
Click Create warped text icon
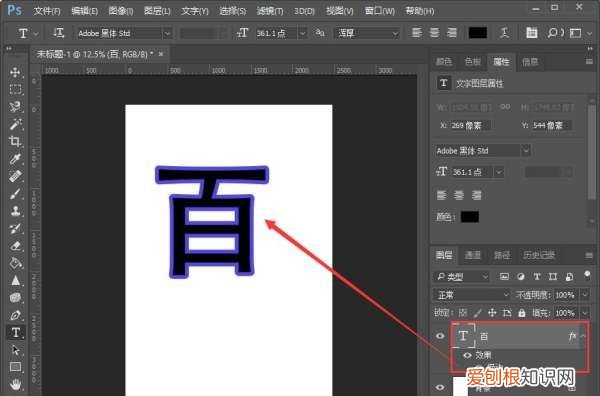tap(505, 33)
